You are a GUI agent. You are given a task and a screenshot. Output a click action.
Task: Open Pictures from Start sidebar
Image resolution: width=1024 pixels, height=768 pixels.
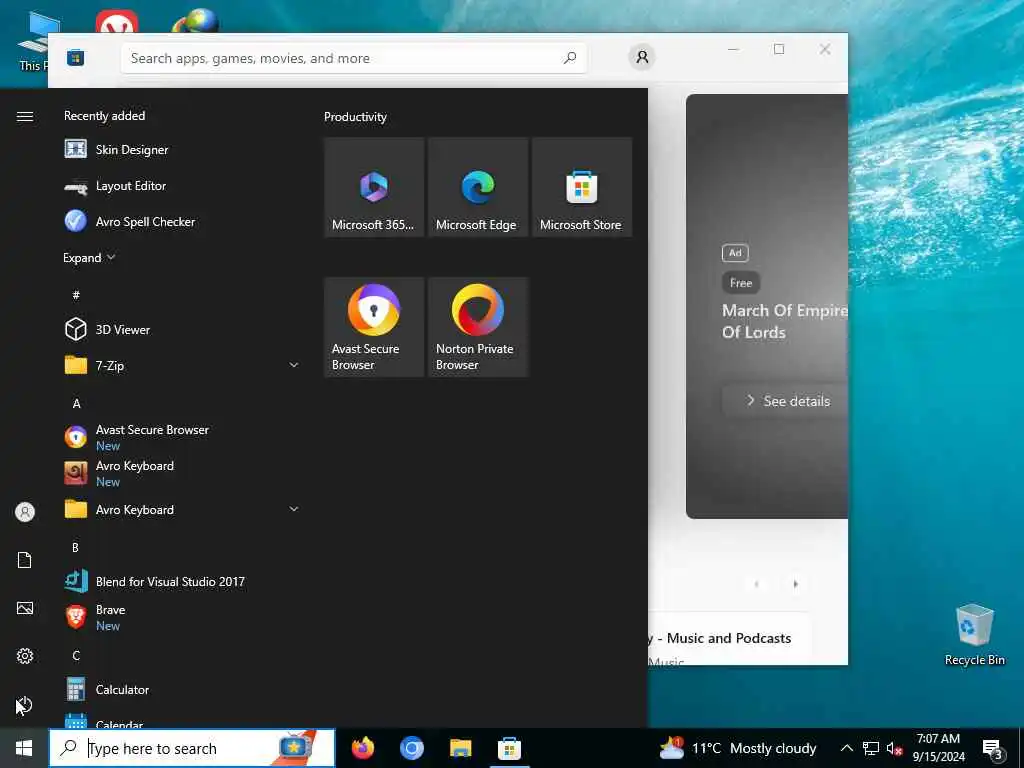click(25, 609)
